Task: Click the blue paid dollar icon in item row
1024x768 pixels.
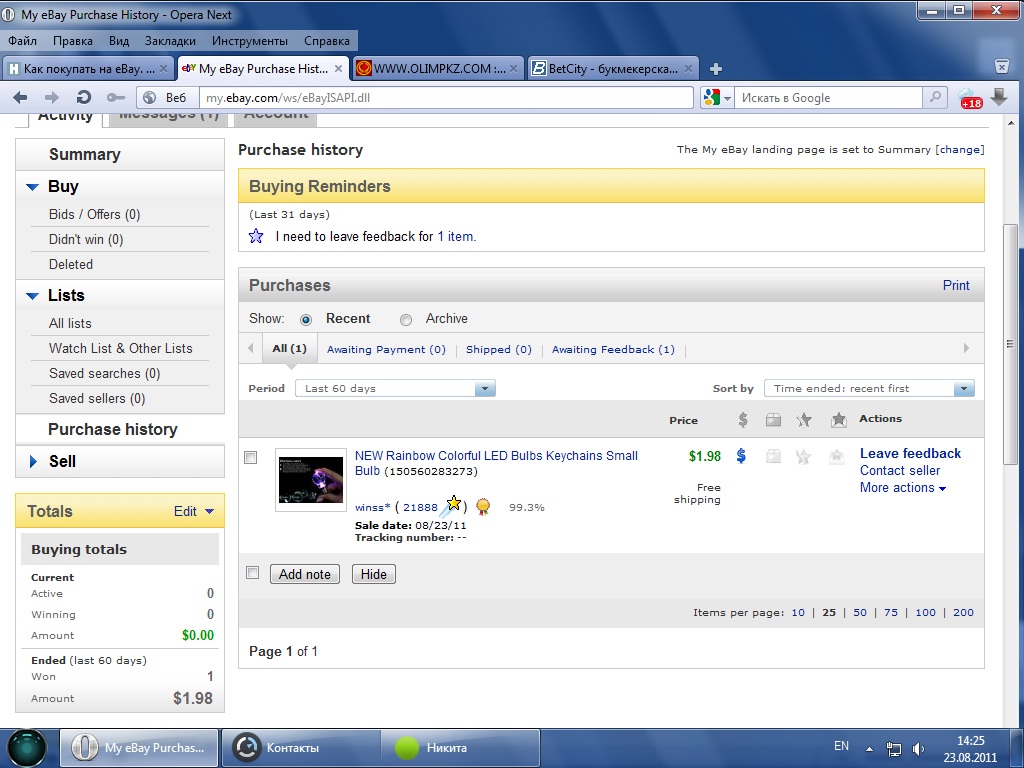Action: click(741, 456)
